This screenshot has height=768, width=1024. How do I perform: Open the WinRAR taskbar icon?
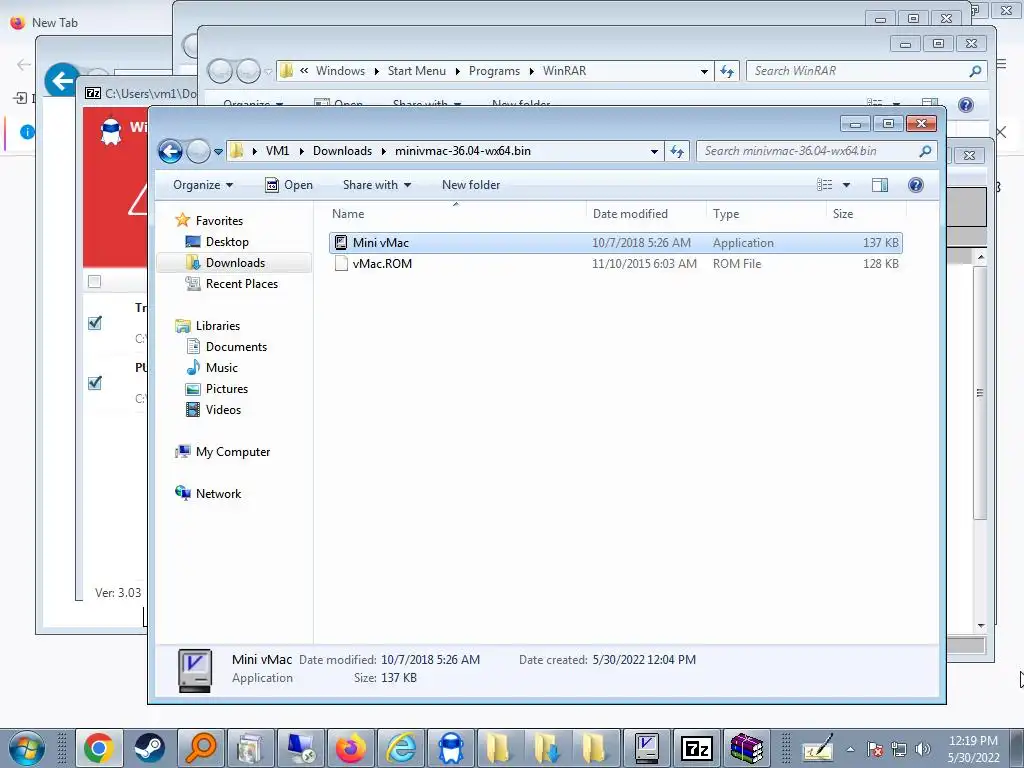pyautogui.click(x=746, y=748)
